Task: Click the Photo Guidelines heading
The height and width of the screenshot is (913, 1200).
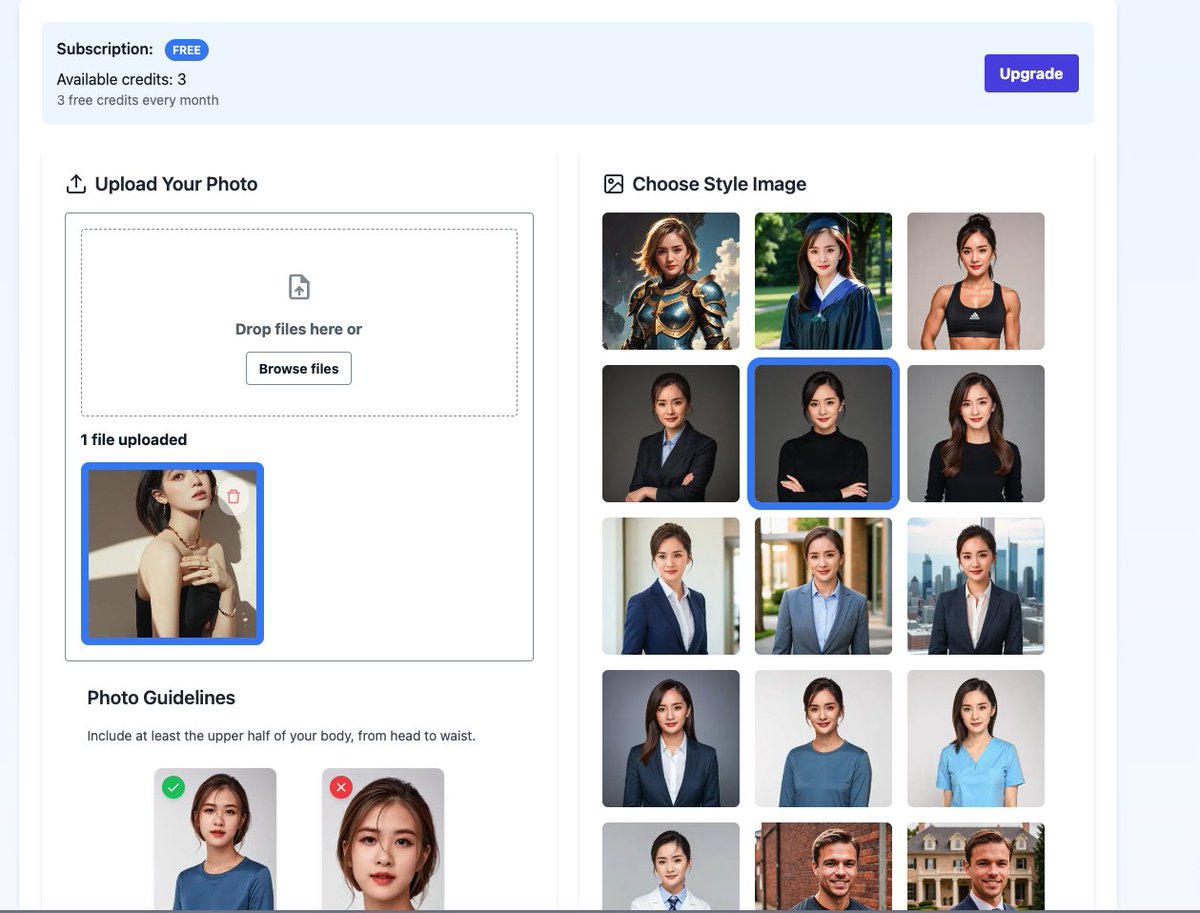Action: [161, 697]
